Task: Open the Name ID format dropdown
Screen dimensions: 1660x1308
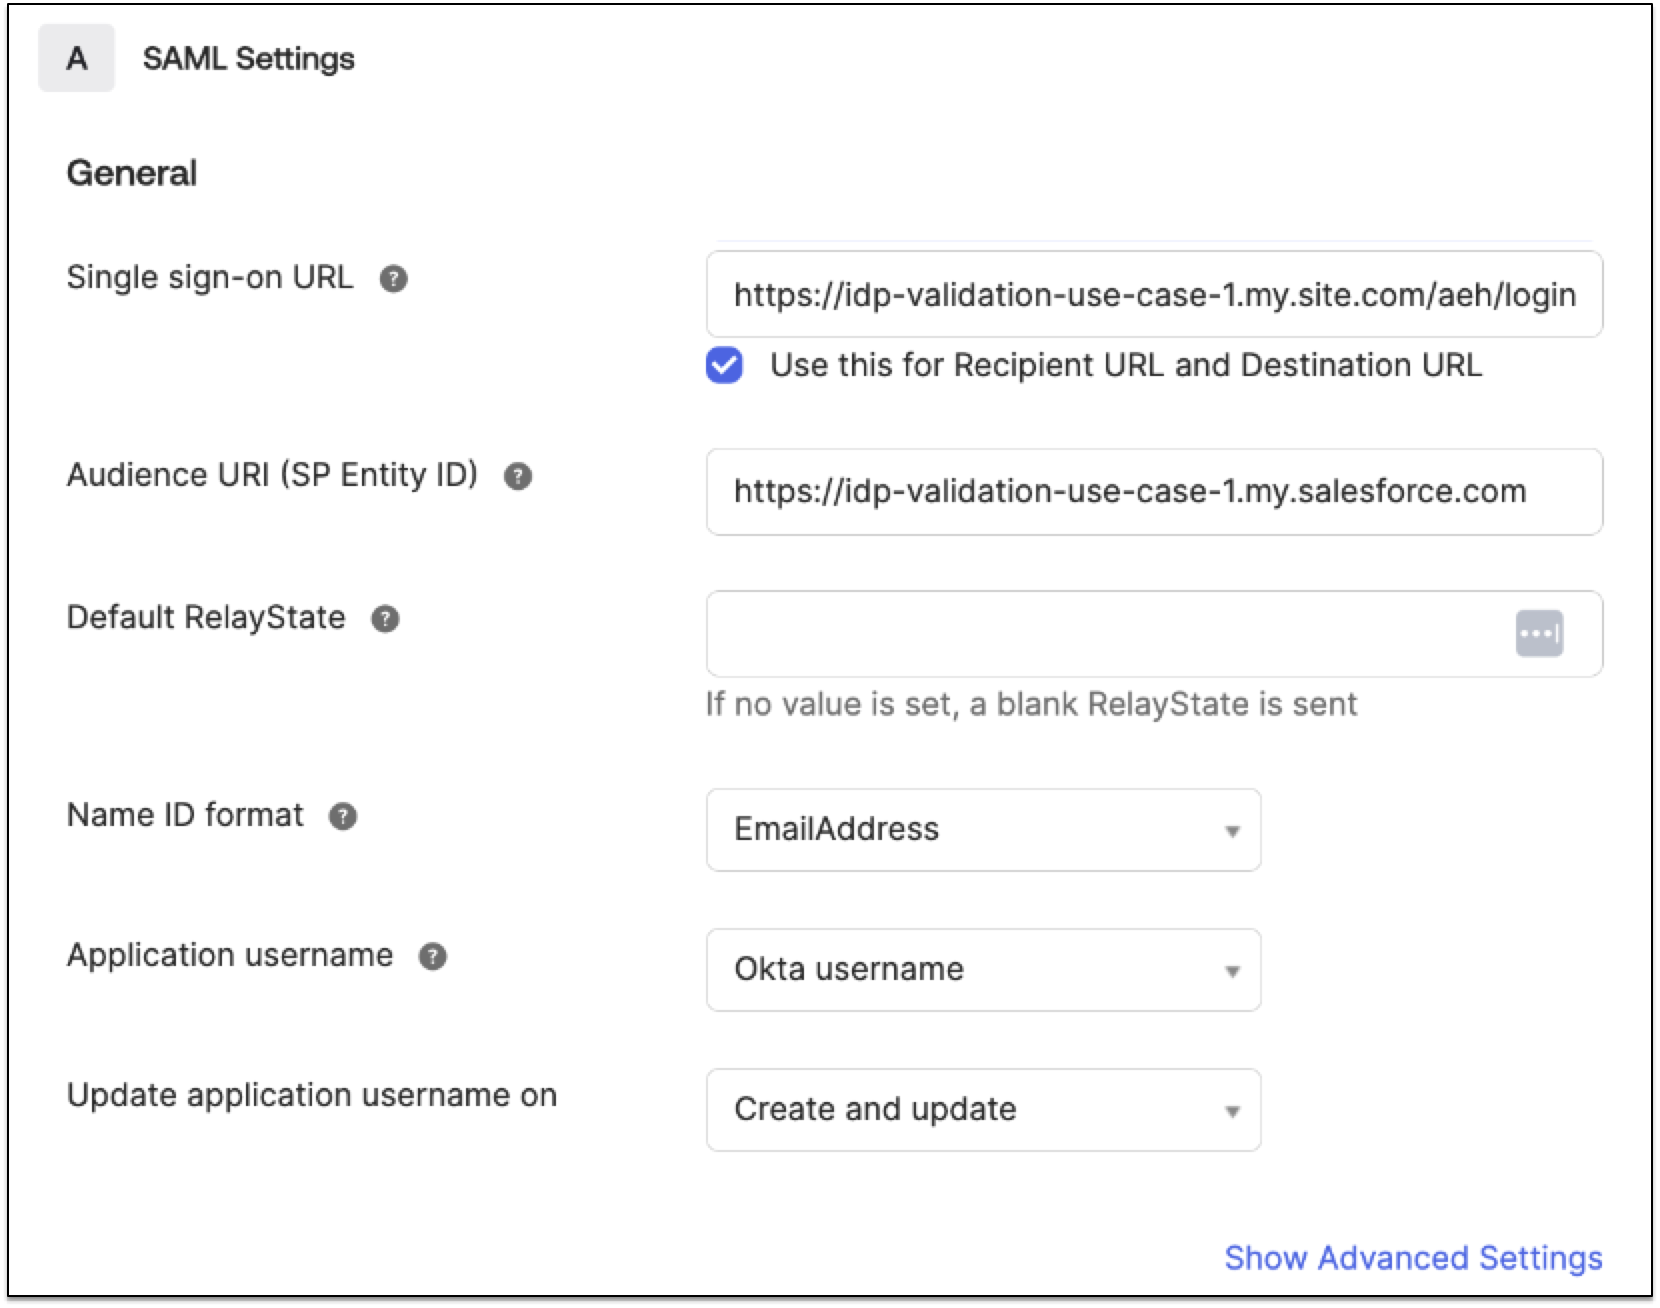Action: 1234,829
